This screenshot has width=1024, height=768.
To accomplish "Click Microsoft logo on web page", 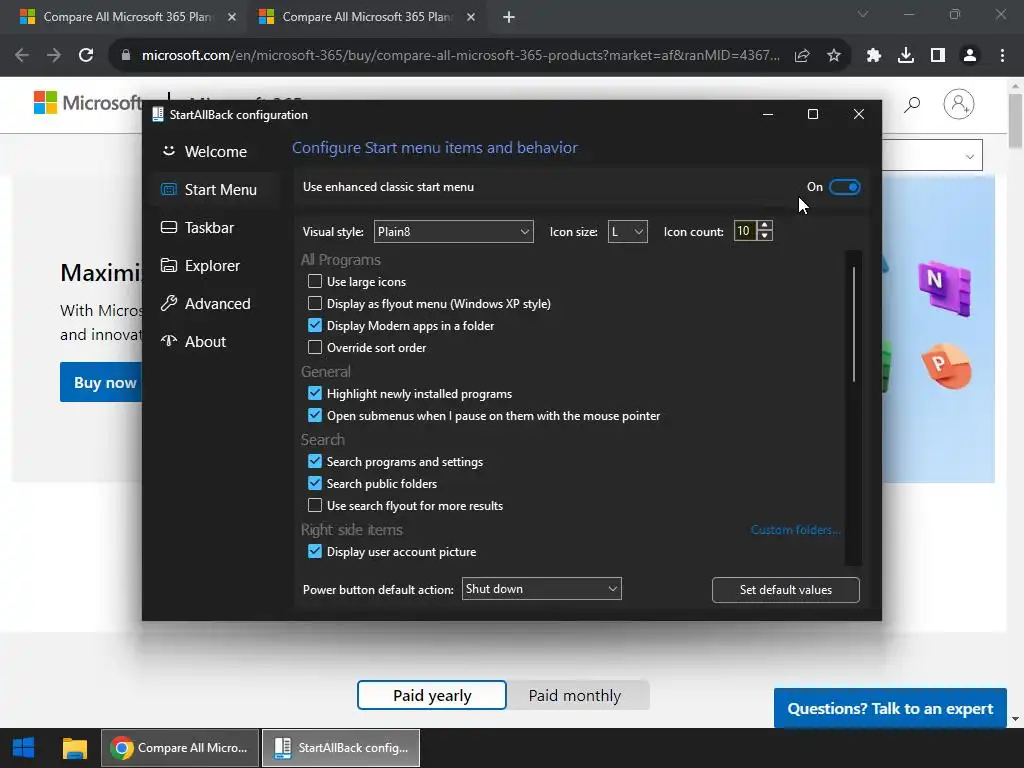I will (x=88, y=103).
